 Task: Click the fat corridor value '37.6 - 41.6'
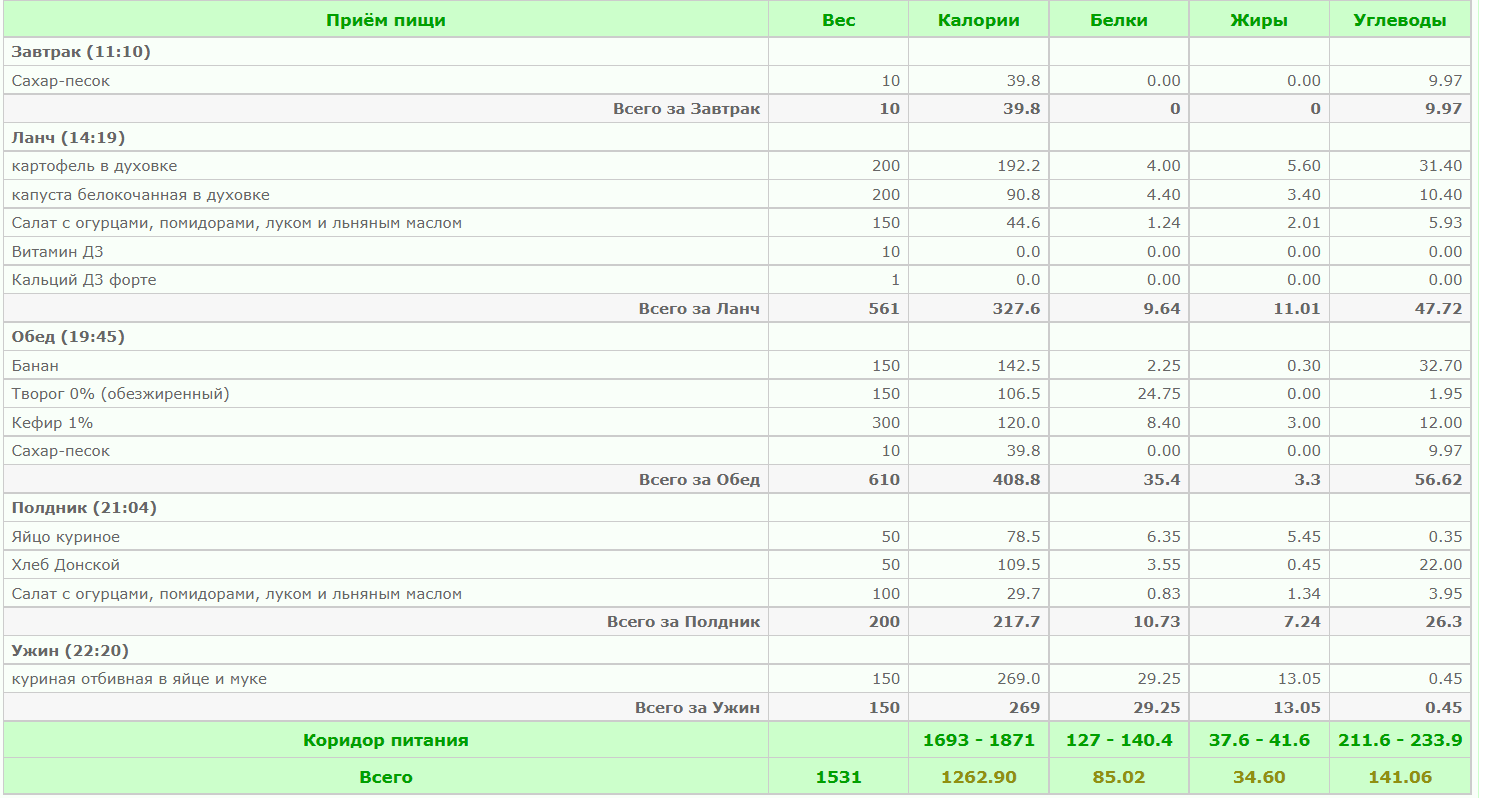[1258, 741]
